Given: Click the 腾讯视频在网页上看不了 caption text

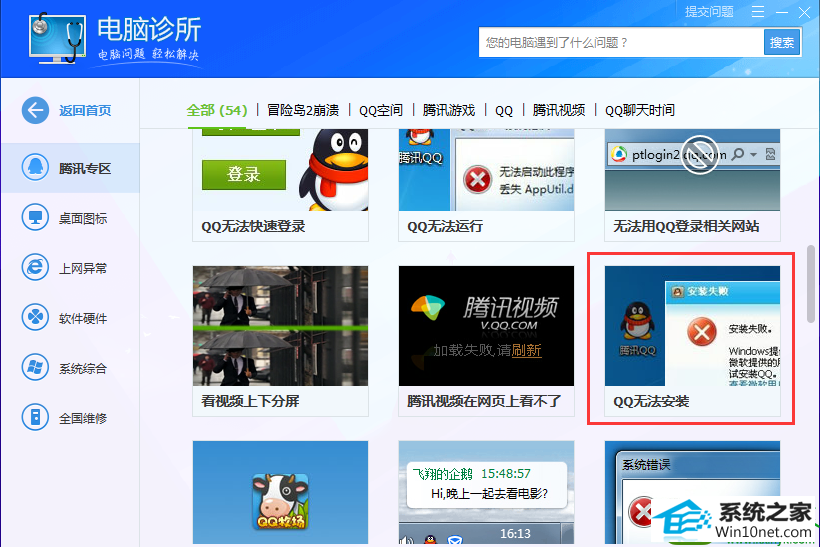Looking at the screenshot, I should pos(484,401).
